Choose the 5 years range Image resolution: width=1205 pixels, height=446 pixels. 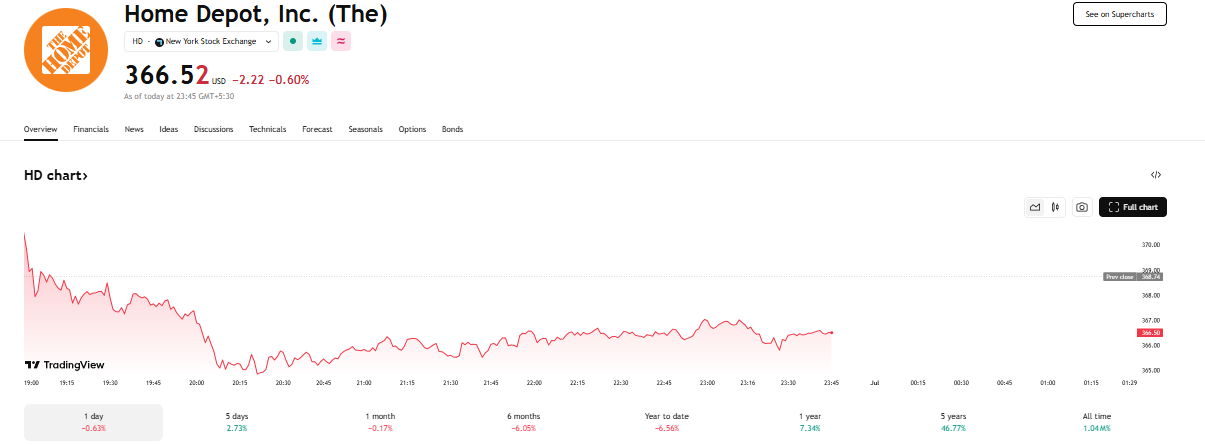click(x=953, y=422)
